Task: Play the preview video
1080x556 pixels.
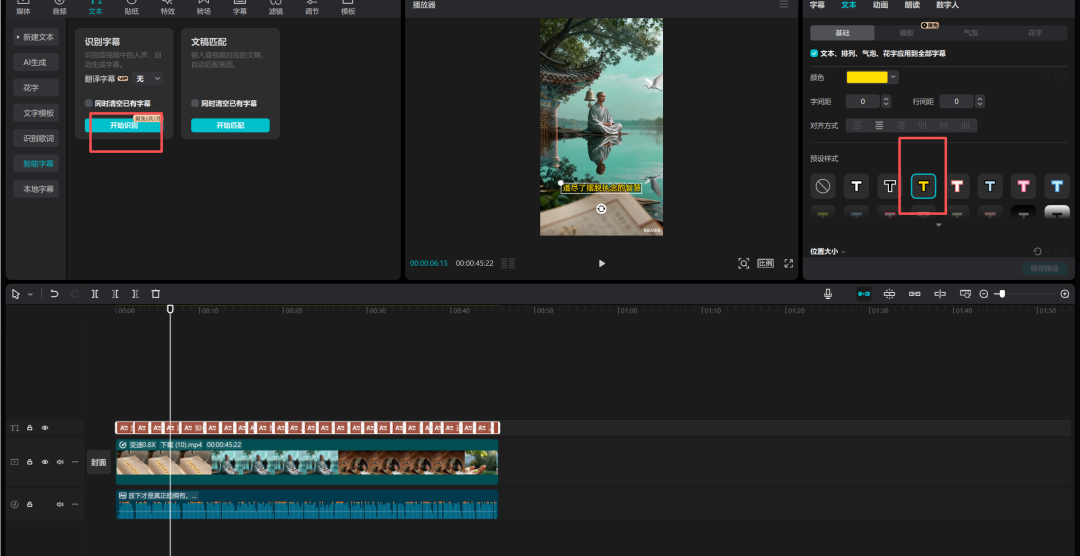Action: [x=602, y=263]
